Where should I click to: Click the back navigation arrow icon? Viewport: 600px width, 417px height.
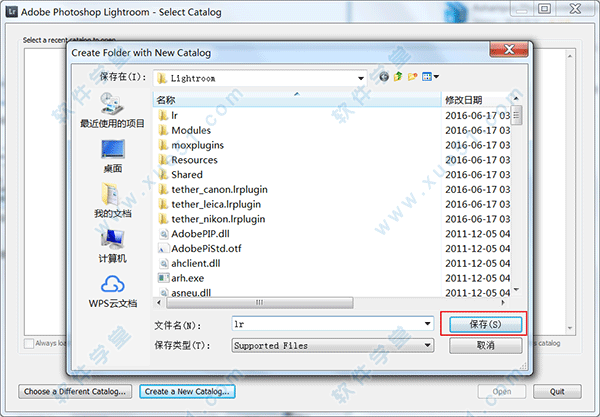coord(384,77)
